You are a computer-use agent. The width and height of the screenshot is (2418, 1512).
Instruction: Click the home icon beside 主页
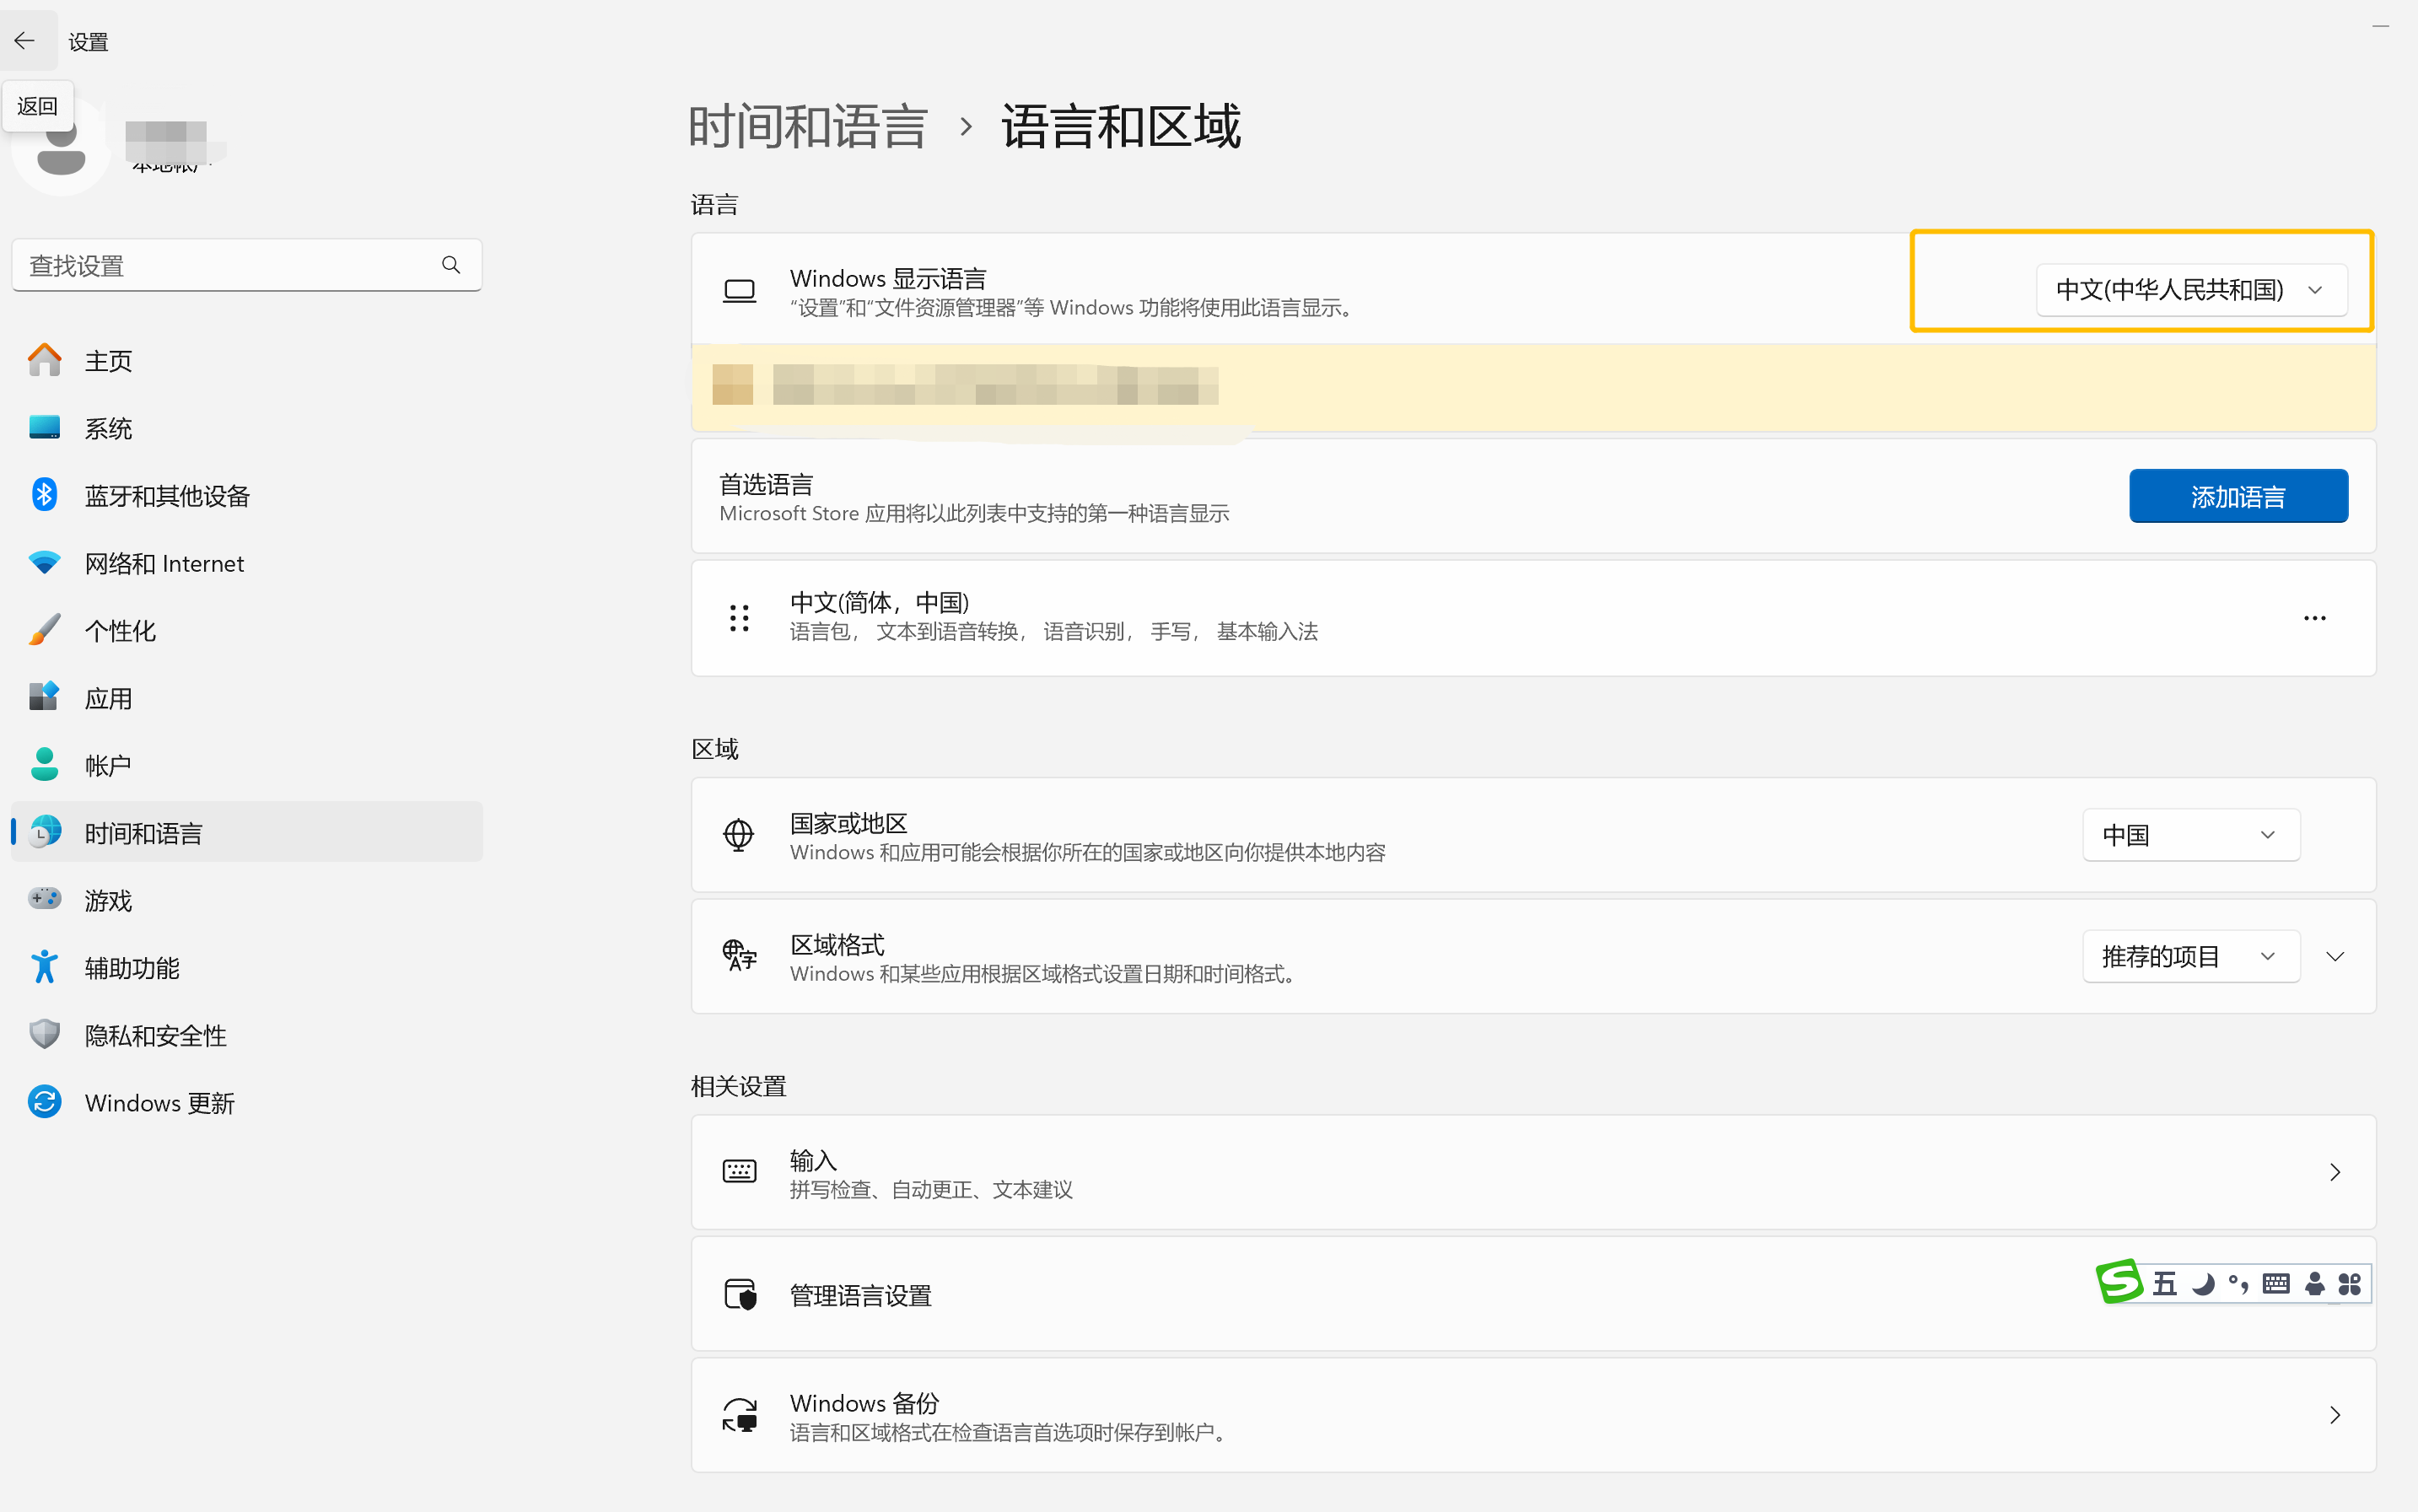coord(45,360)
